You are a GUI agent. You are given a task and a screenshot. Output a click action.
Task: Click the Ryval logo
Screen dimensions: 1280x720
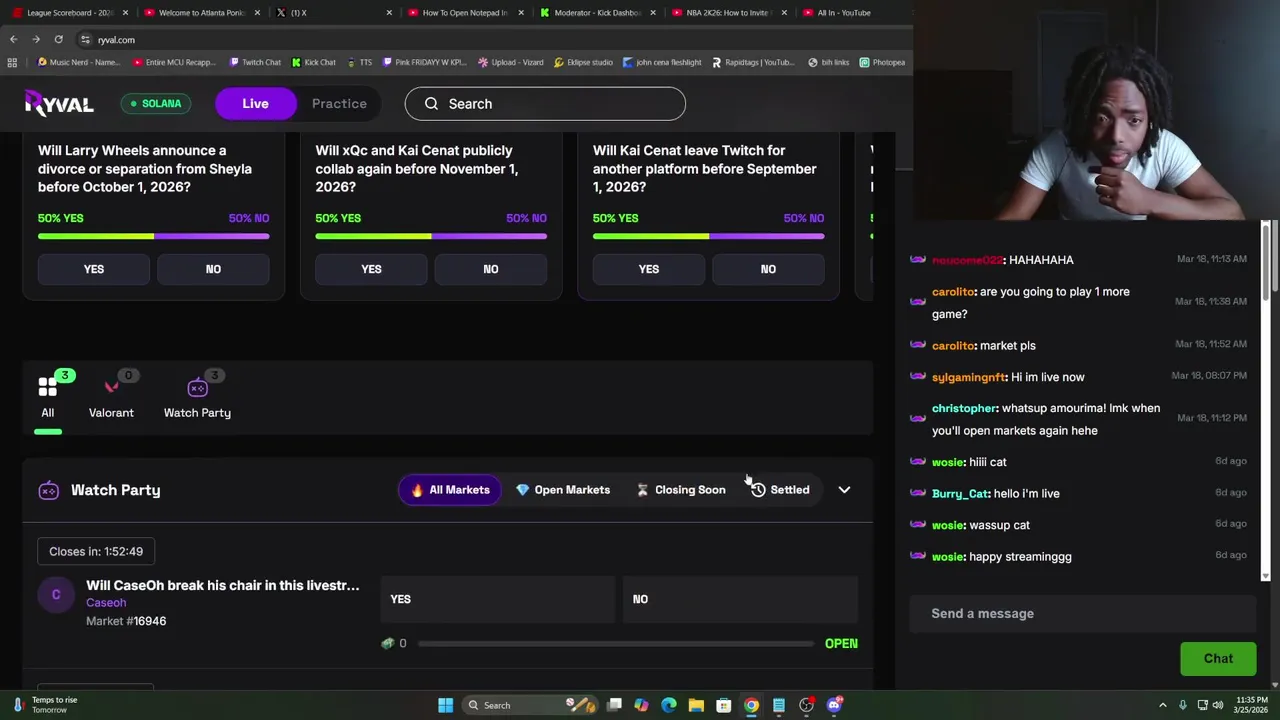click(59, 103)
